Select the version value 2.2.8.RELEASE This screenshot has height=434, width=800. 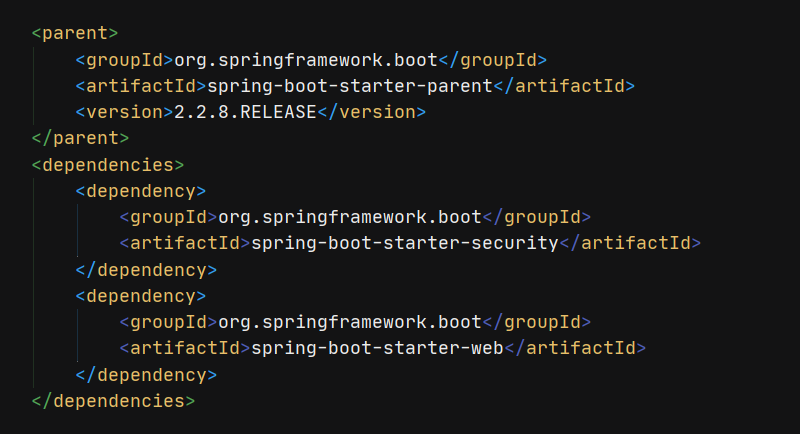pos(245,112)
